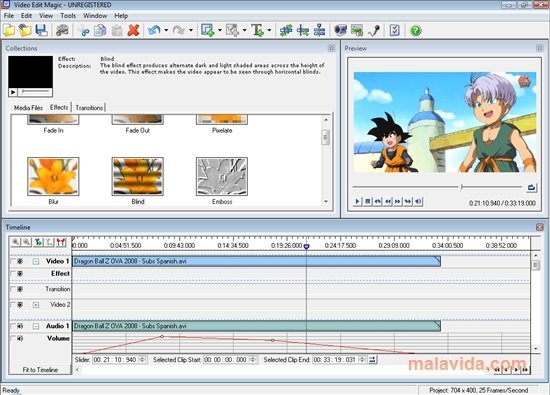This screenshot has height=395, width=550.
Task: Toggle the Effect track checkbox
Action: tap(13, 274)
